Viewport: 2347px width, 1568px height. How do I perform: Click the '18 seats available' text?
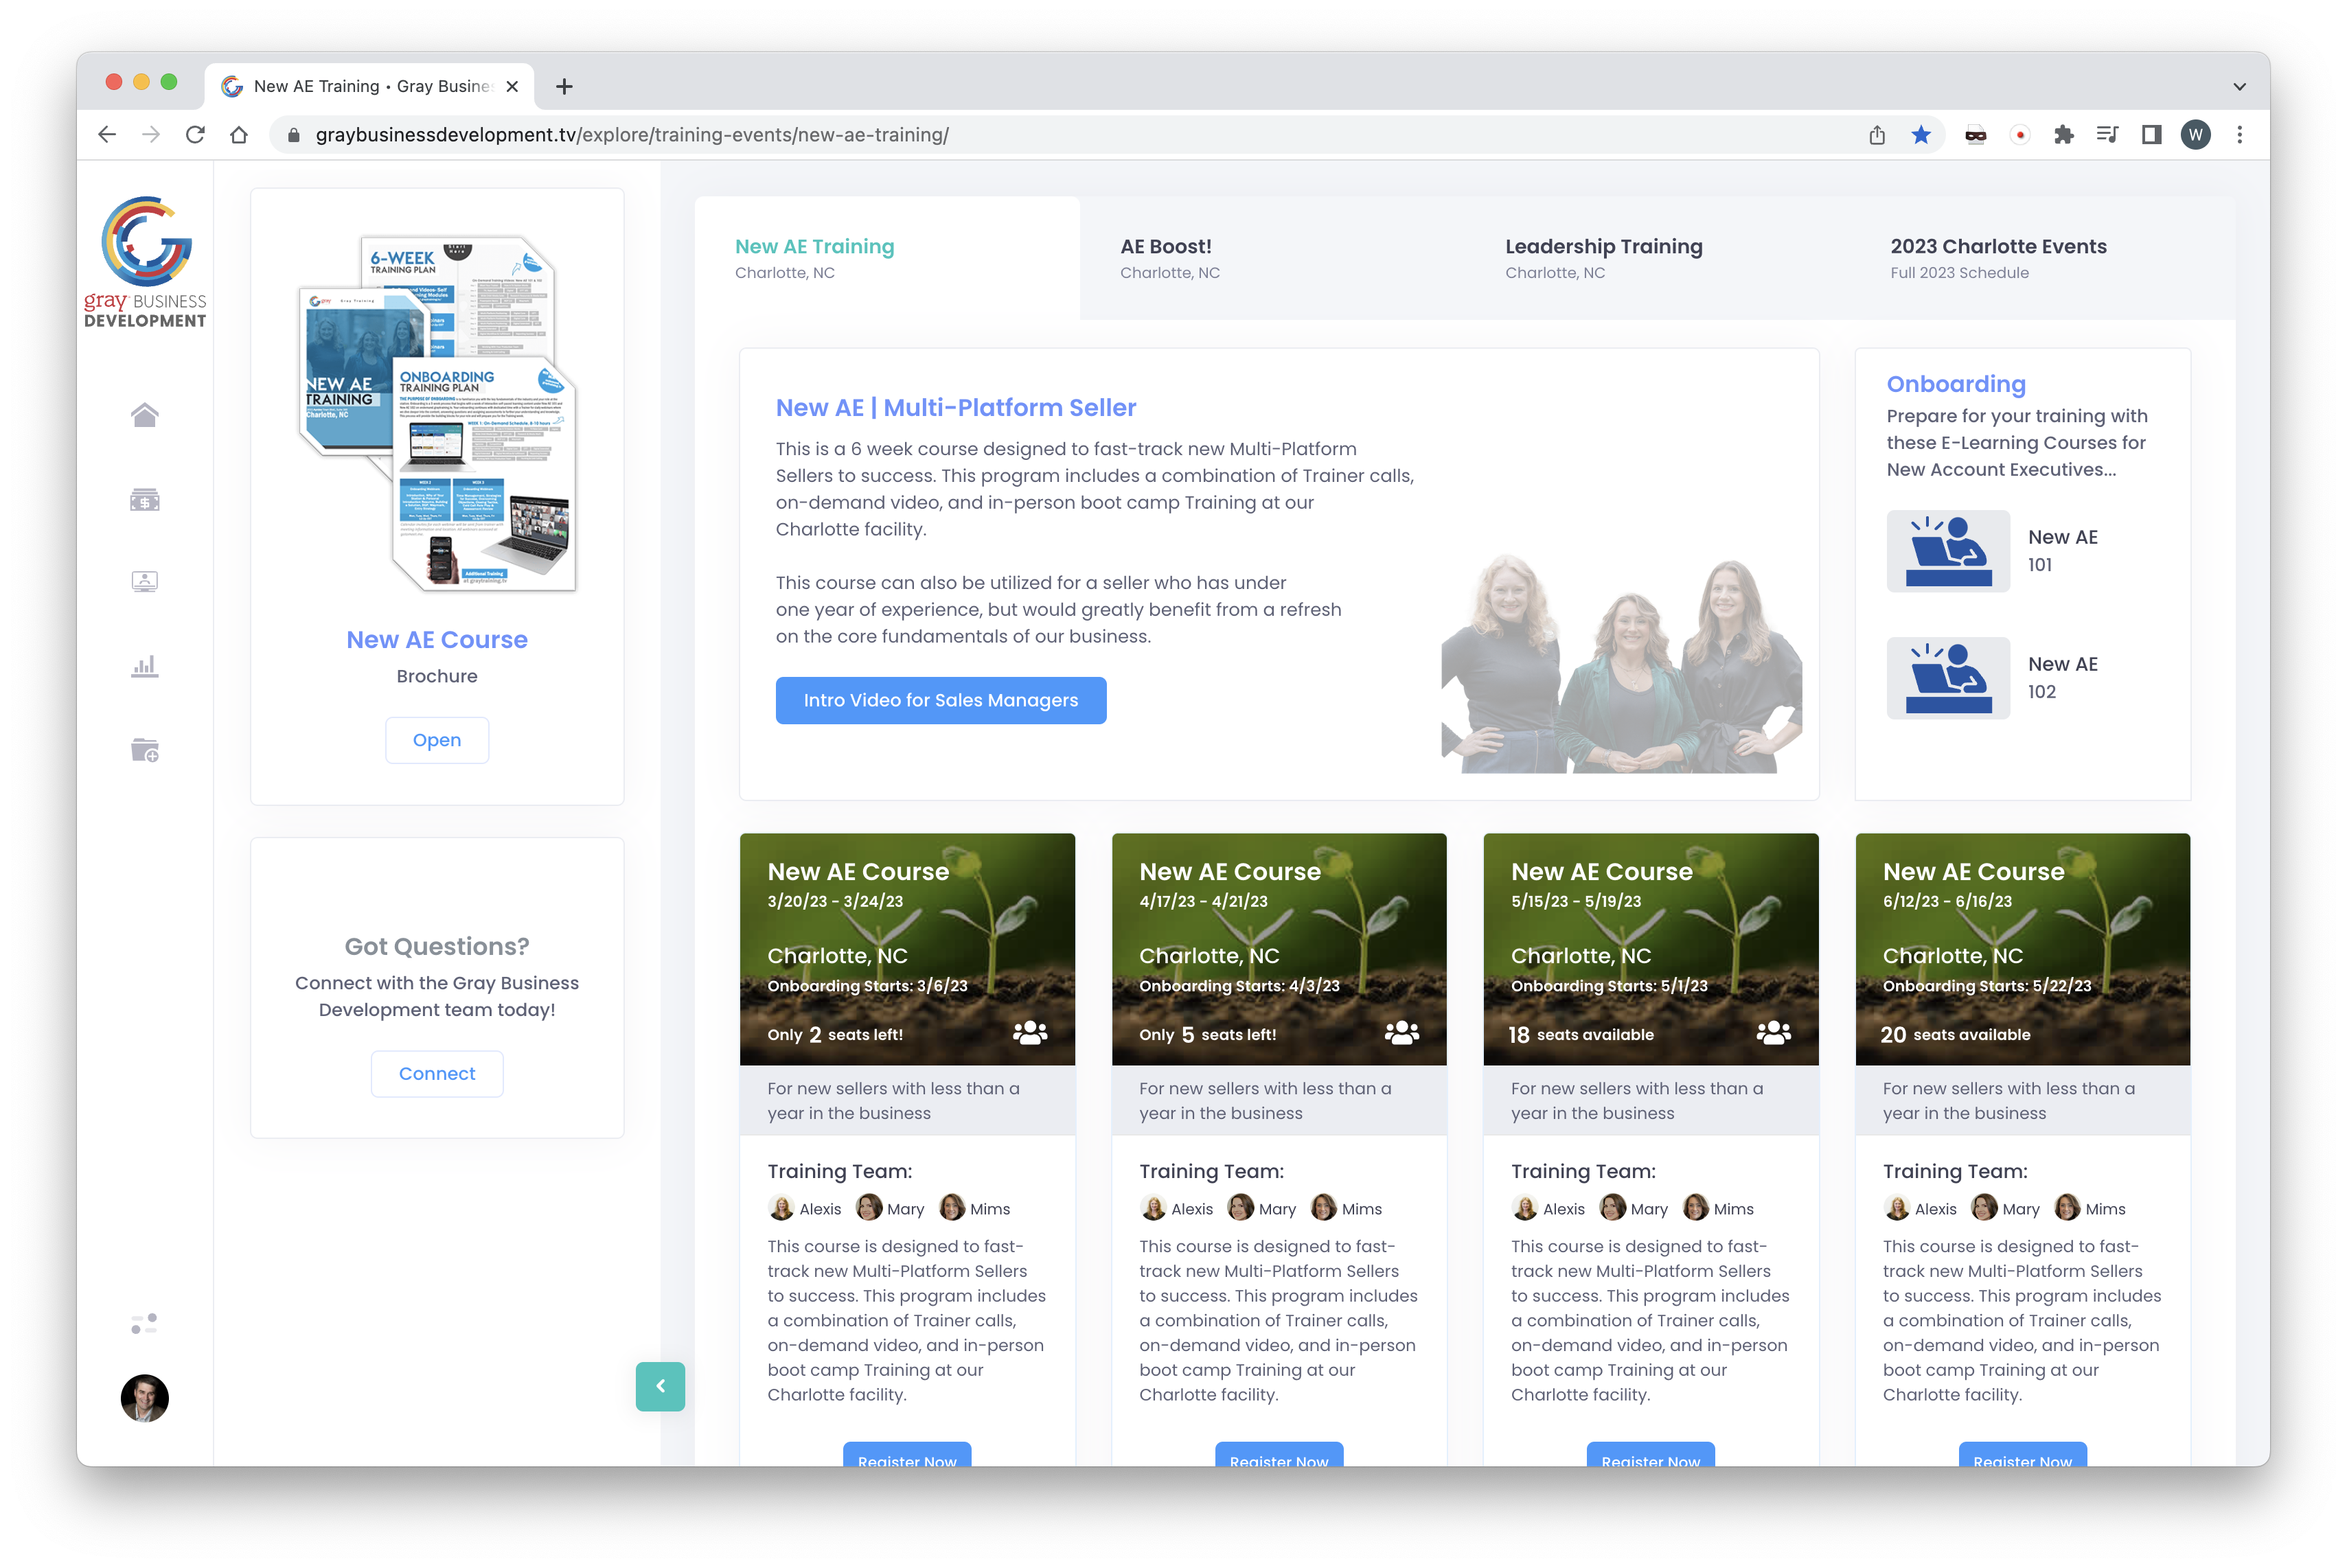tap(1581, 1035)
